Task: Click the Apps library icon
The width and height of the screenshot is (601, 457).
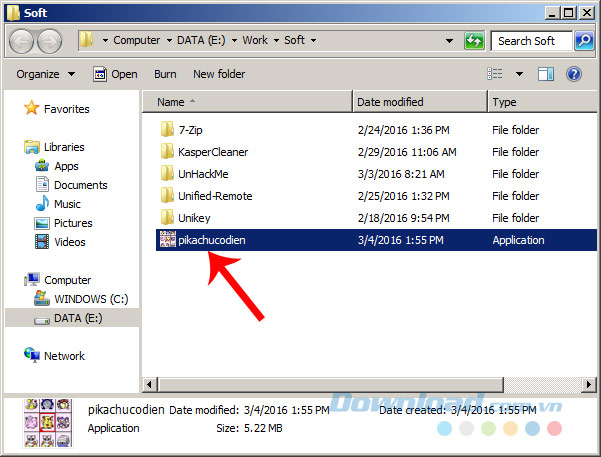Action: tap(42, 166)
